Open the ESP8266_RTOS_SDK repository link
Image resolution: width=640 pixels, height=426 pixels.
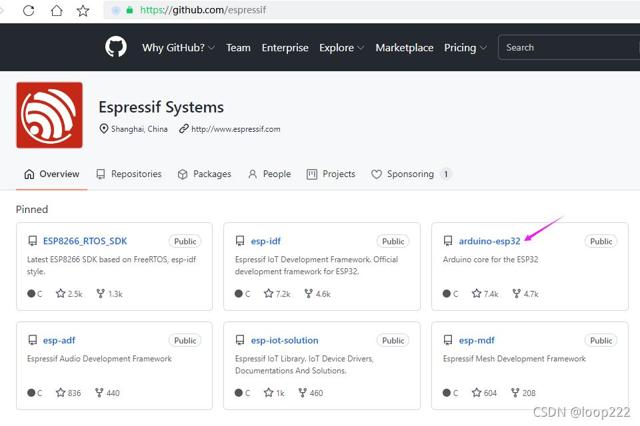tap(85, 241)
